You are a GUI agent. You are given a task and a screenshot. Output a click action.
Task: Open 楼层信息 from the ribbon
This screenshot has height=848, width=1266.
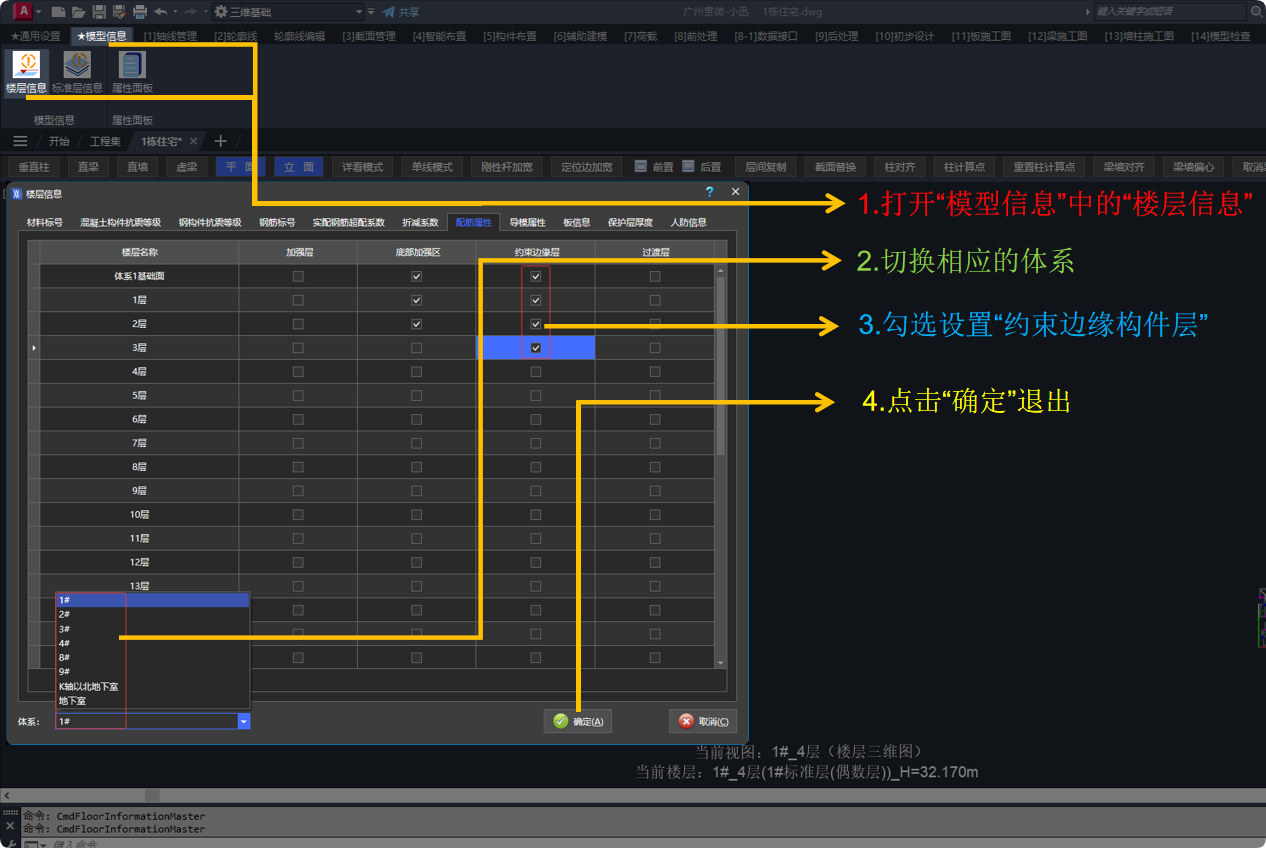26,71
